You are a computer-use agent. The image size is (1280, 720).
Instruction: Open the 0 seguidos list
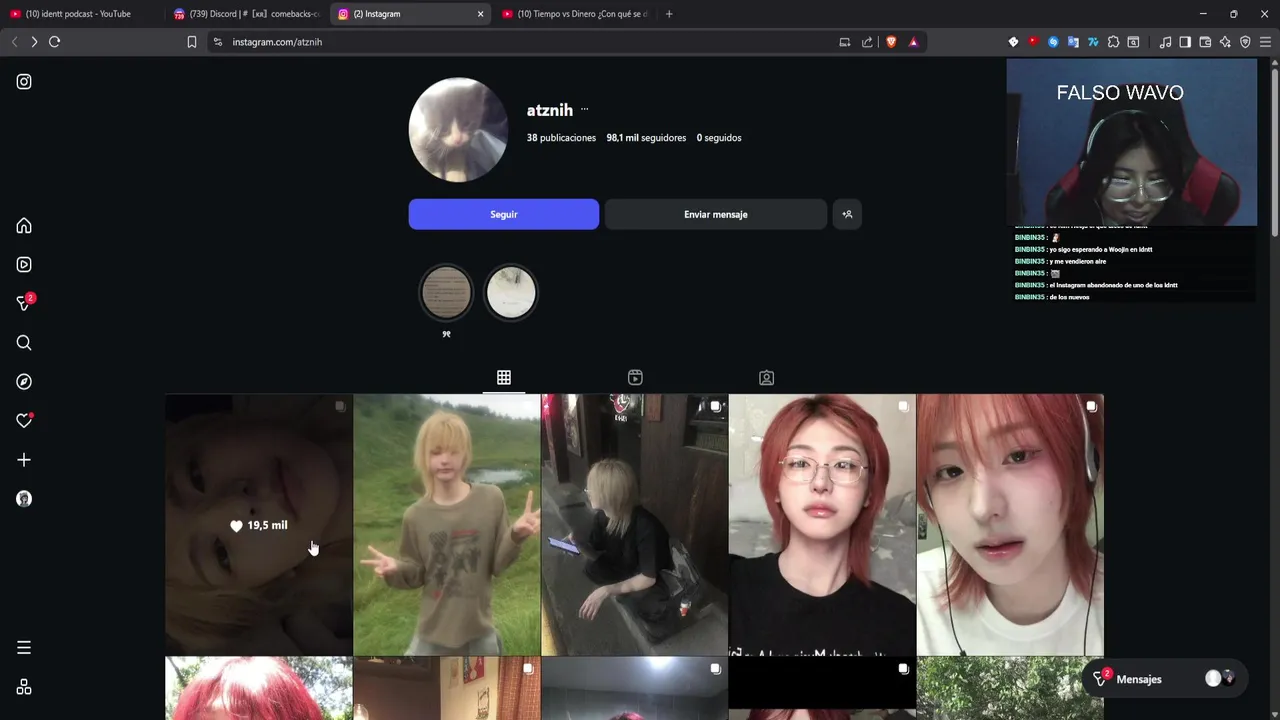coord(719,138)
